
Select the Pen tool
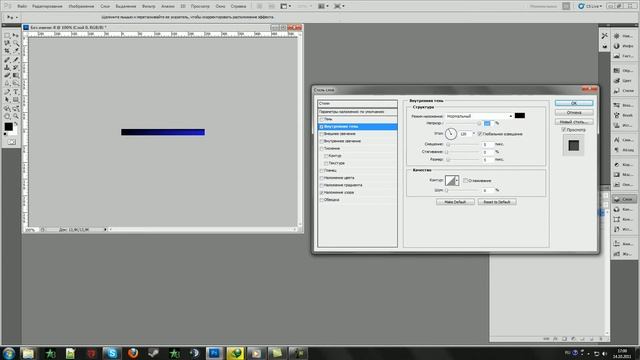(x=7, y=92)
